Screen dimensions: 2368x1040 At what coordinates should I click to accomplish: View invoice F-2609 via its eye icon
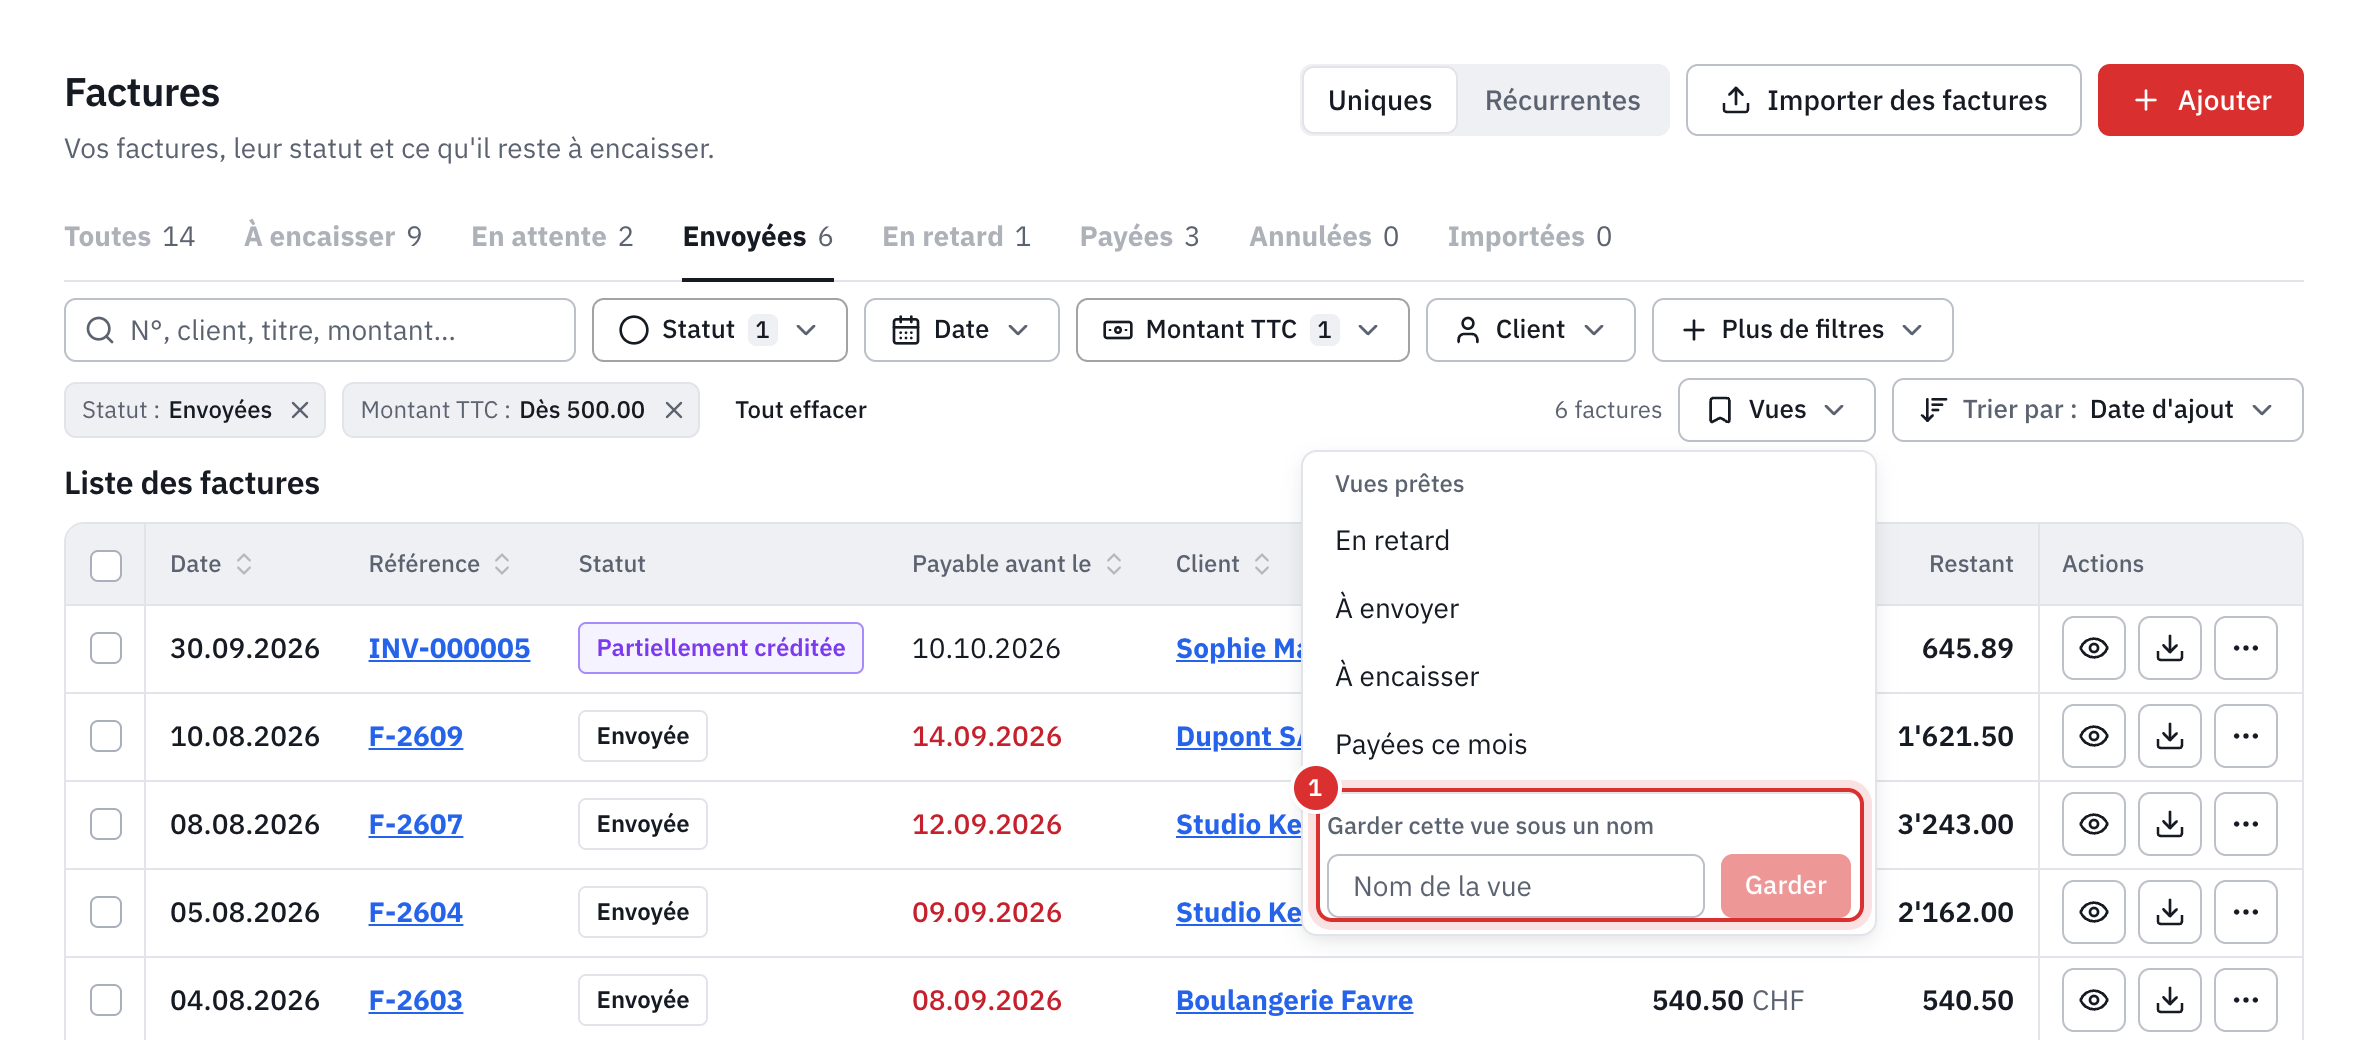tap(2093, 736)
